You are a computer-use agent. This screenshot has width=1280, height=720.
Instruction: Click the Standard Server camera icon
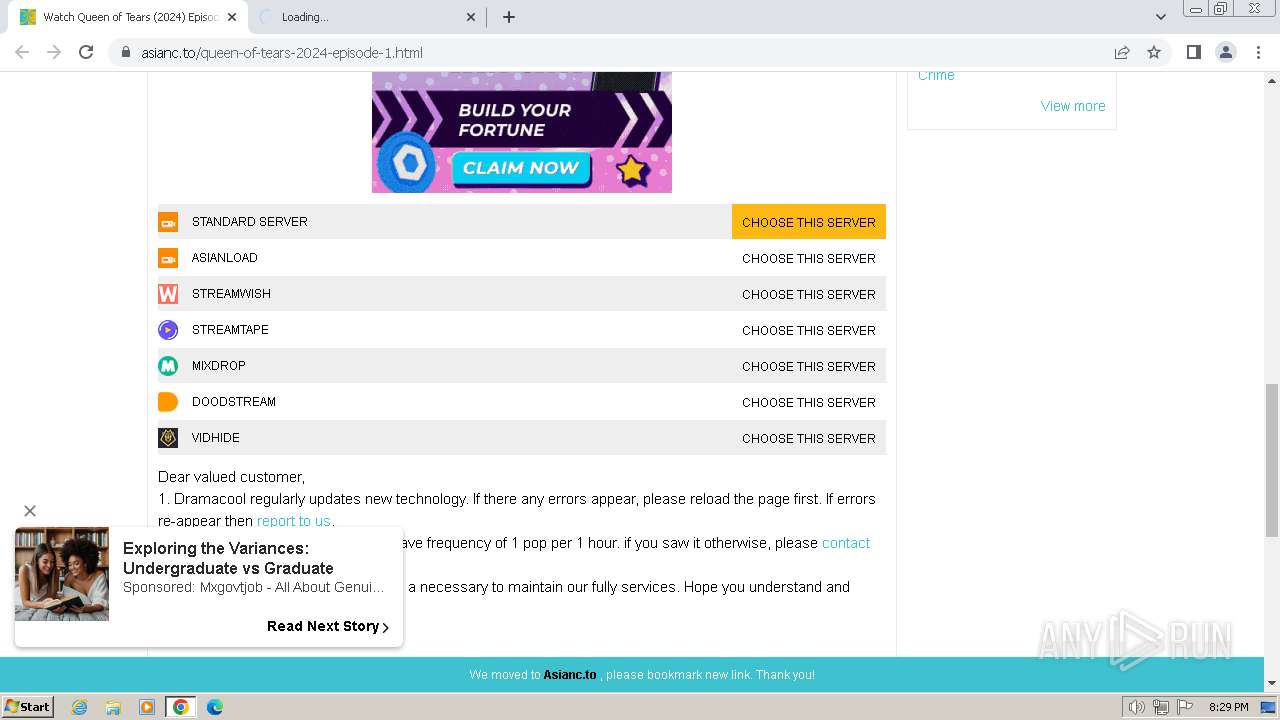coord(168,222)
